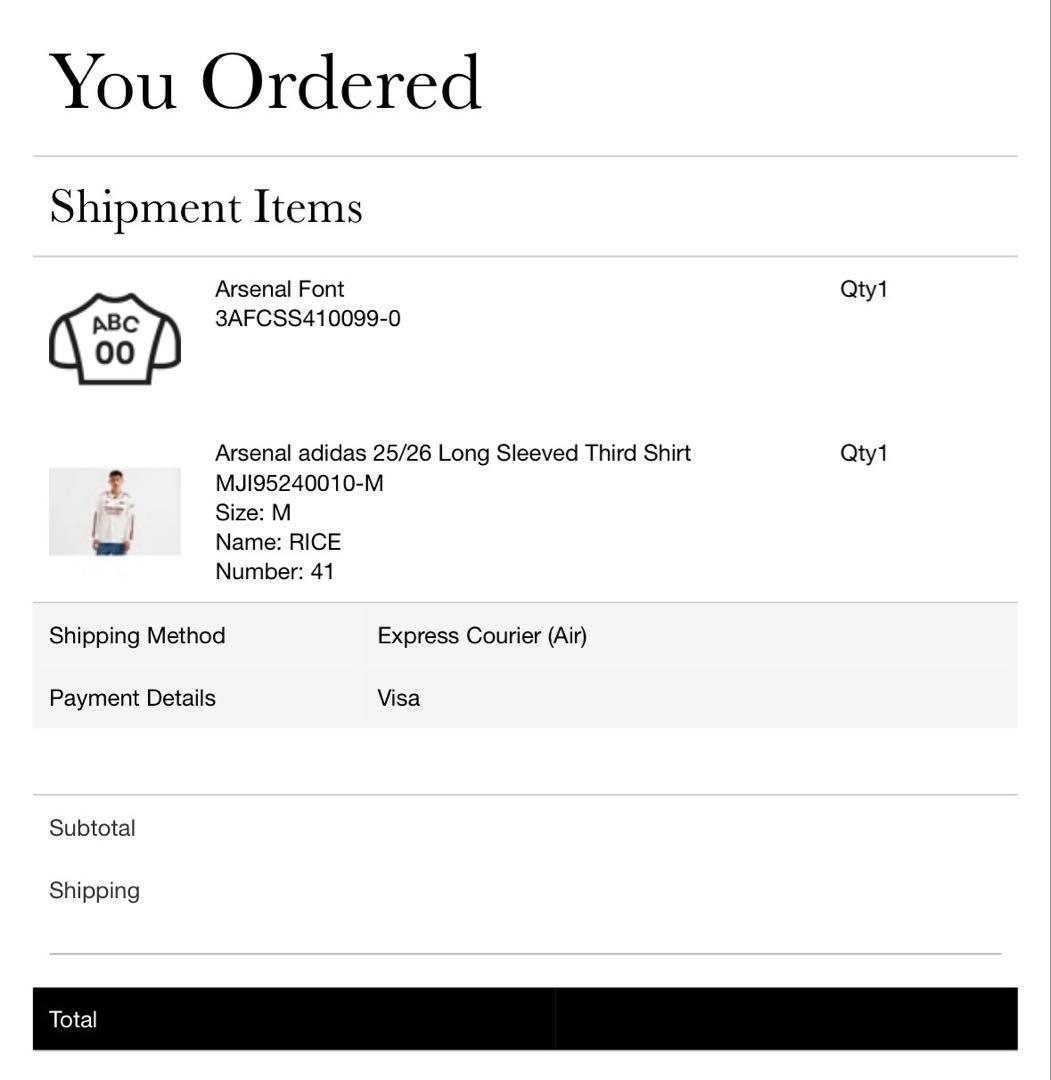Click the Total label in black bar
The height and width of the screenshot is (1080, 1051).
pos(73,1020)
